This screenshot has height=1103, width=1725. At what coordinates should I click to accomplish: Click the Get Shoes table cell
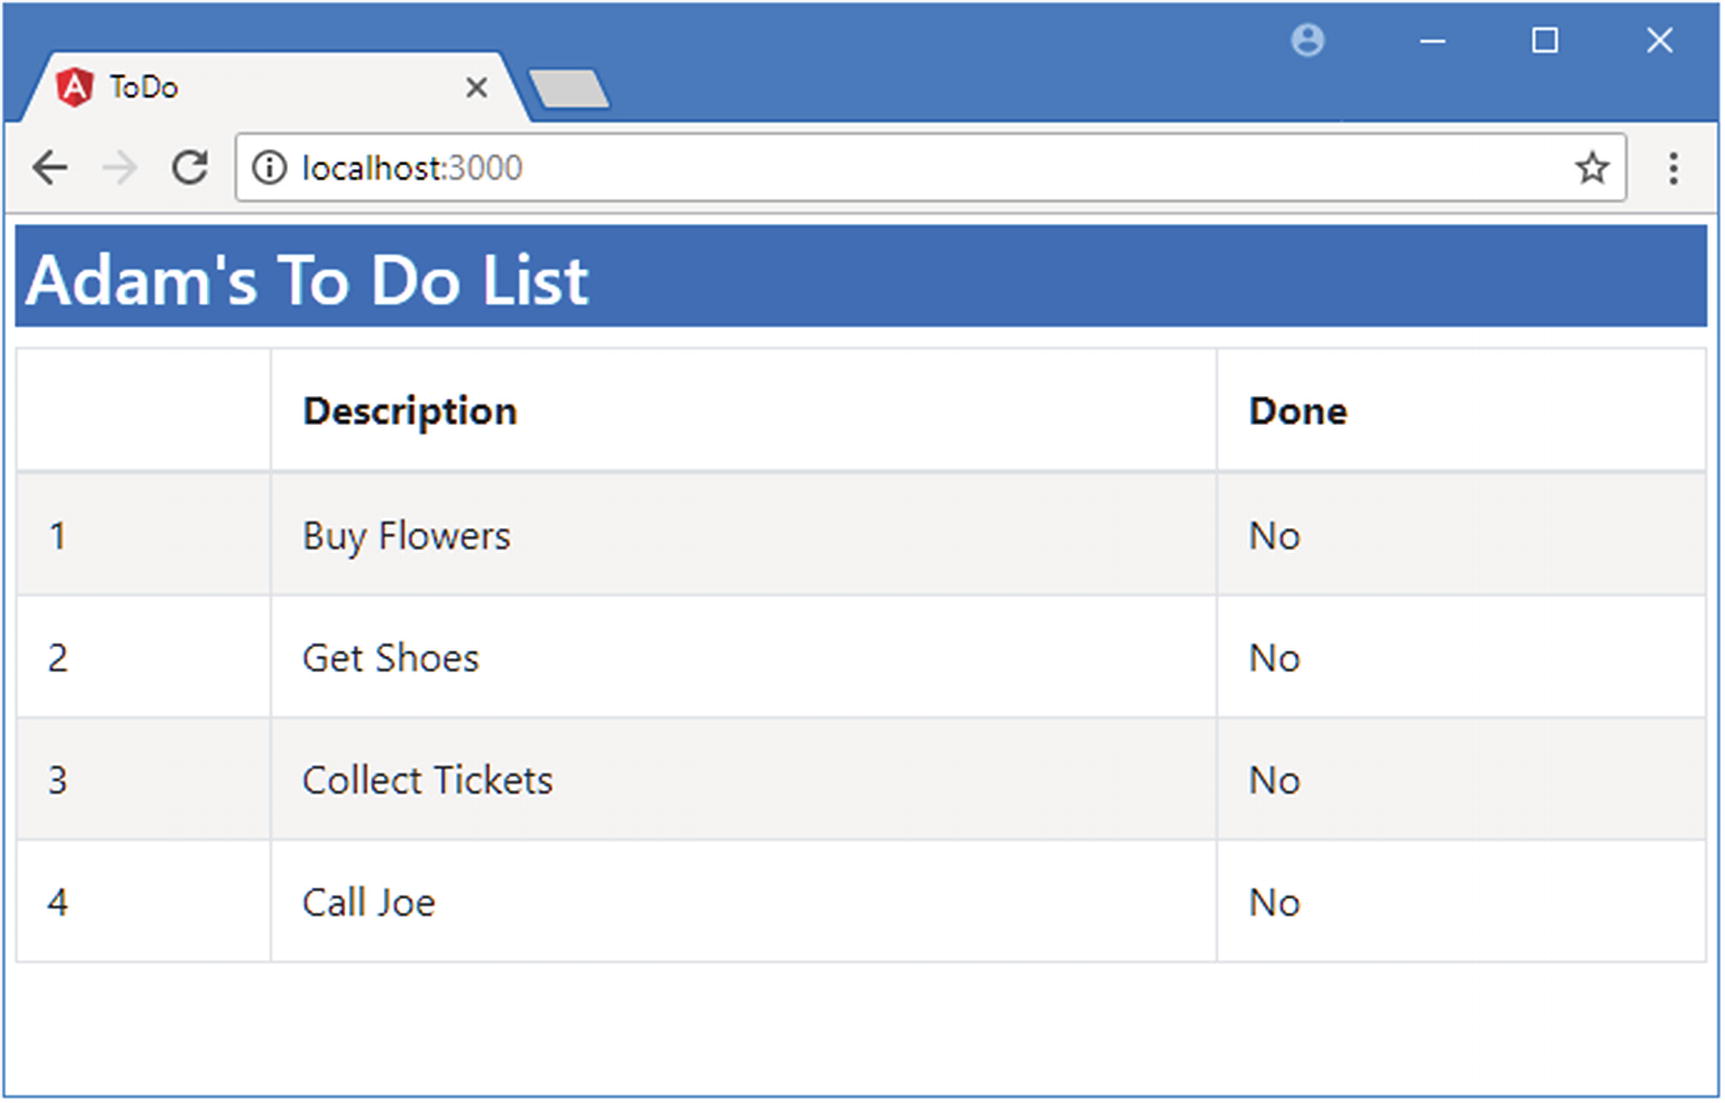(391, 658)
